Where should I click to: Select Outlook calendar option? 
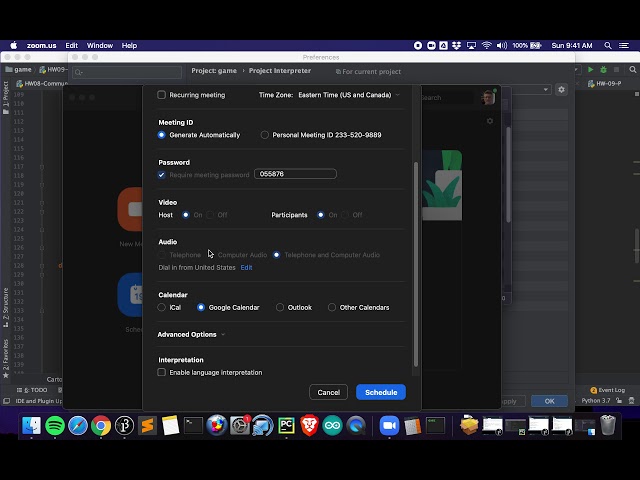[280, 307]
